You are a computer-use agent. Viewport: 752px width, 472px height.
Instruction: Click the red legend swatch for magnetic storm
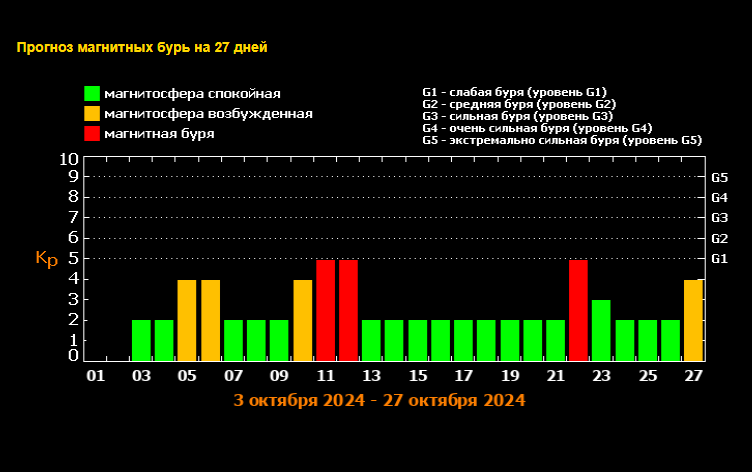[92, 133]
